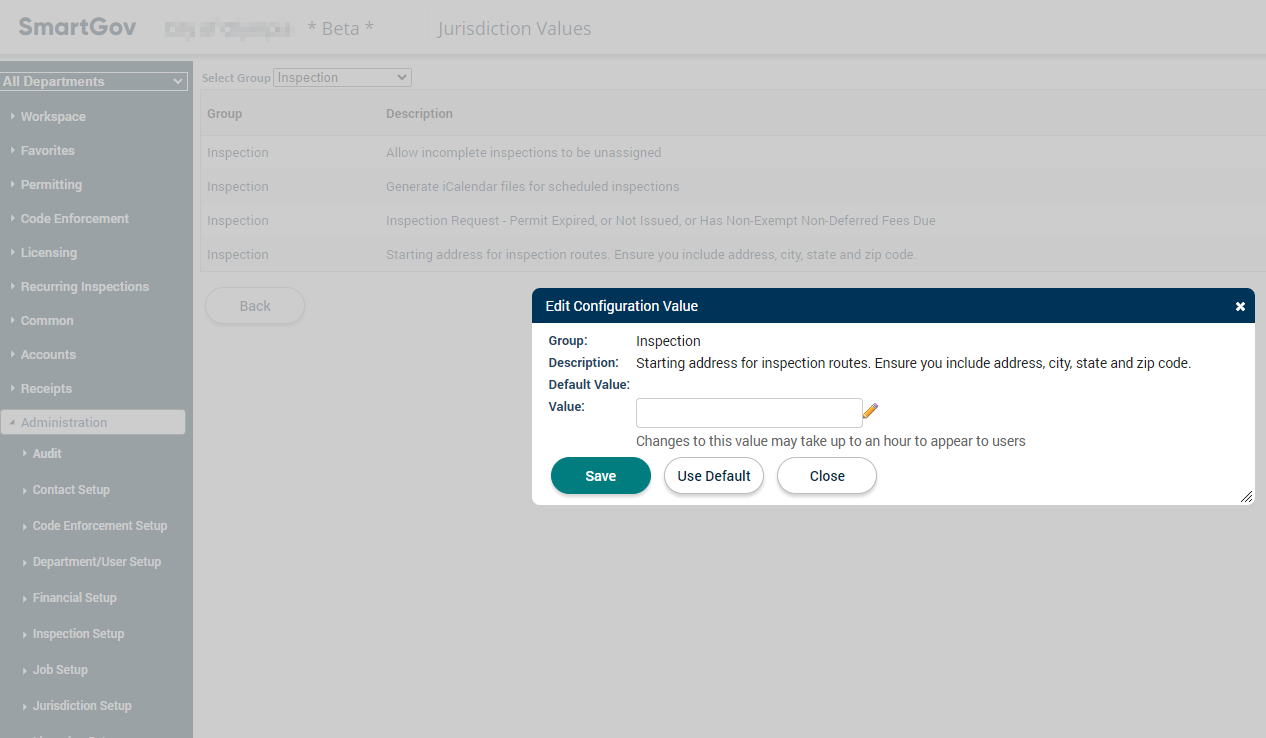Image resolution: width=1266 pixels, height=738 pixels.
Task: Expand the Permitting section
Action: pyautogui.click(x=51, y=185)
